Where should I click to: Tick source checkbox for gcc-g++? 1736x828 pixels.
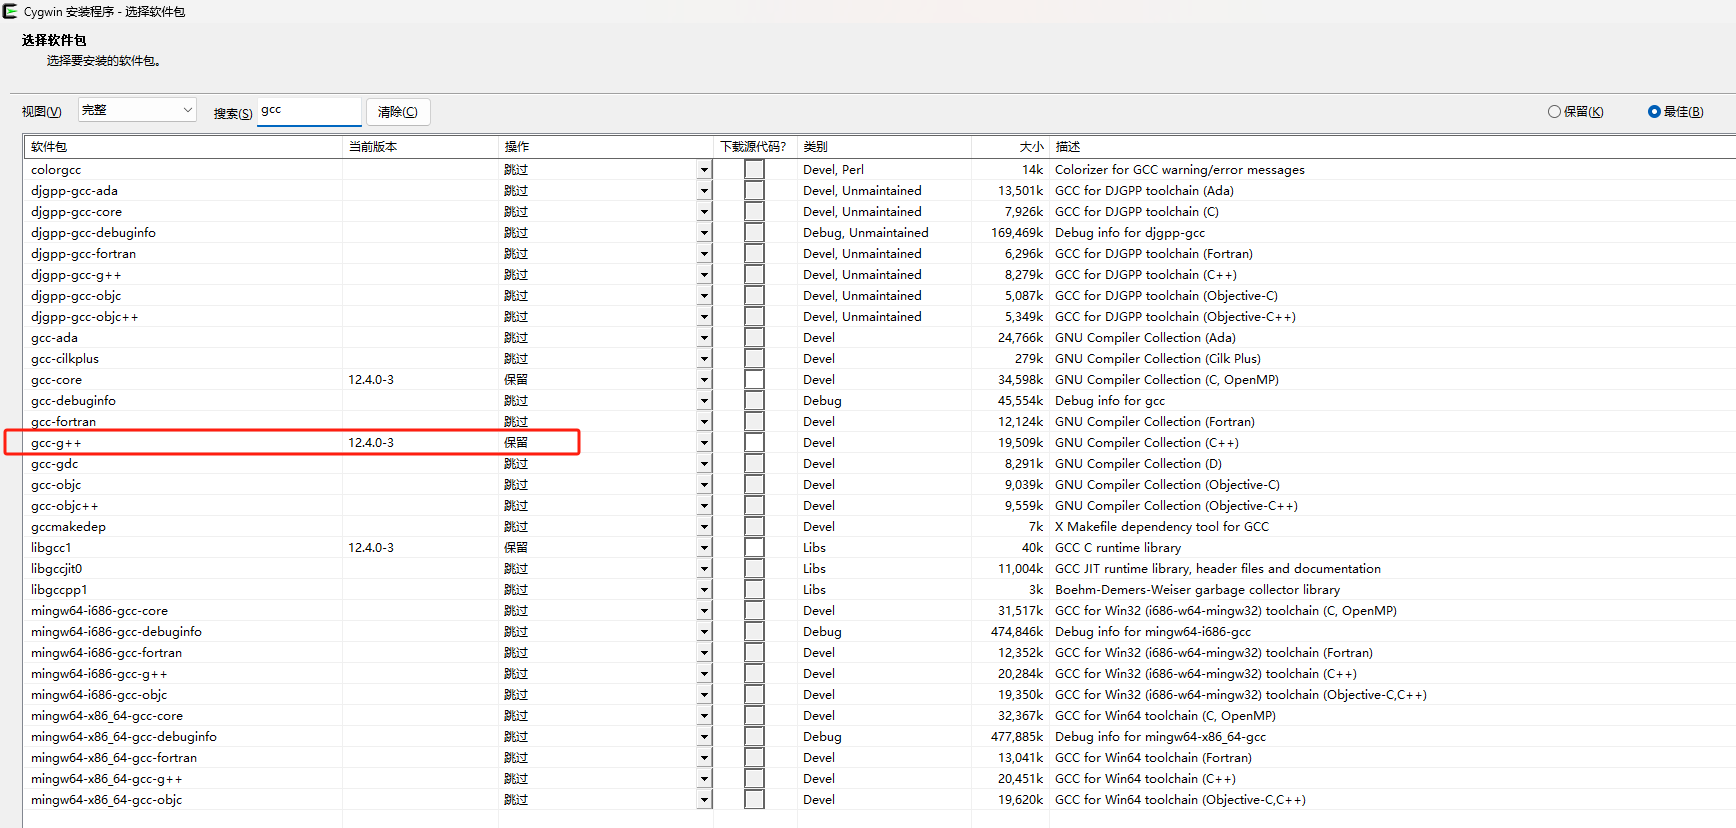pyautogui.click(x=754, y=443)
